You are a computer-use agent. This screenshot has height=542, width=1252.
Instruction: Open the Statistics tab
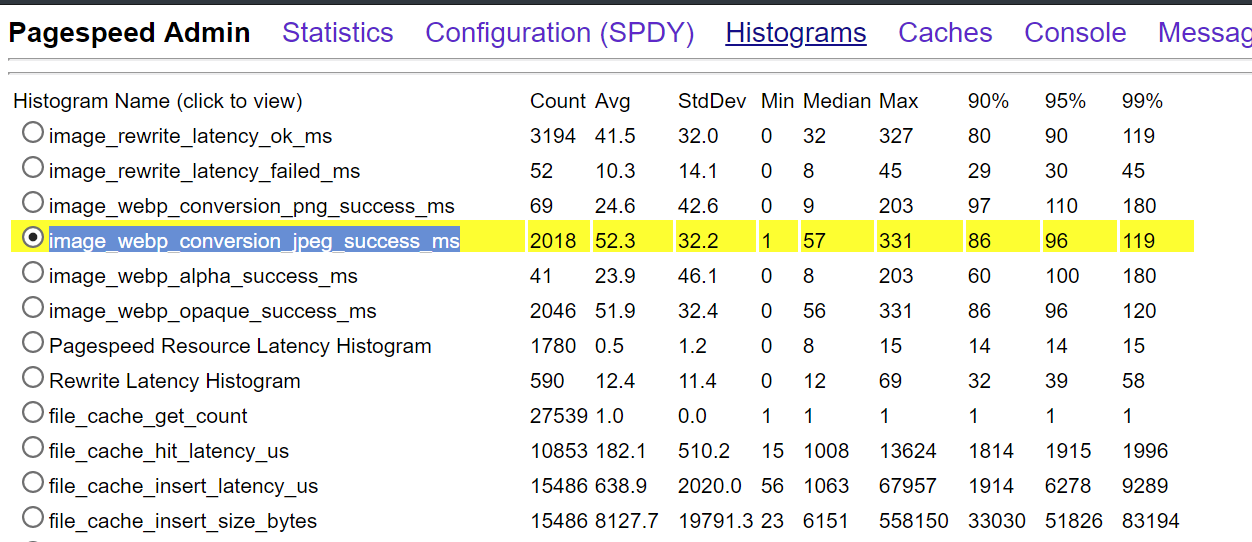click(x=338, y=33)
